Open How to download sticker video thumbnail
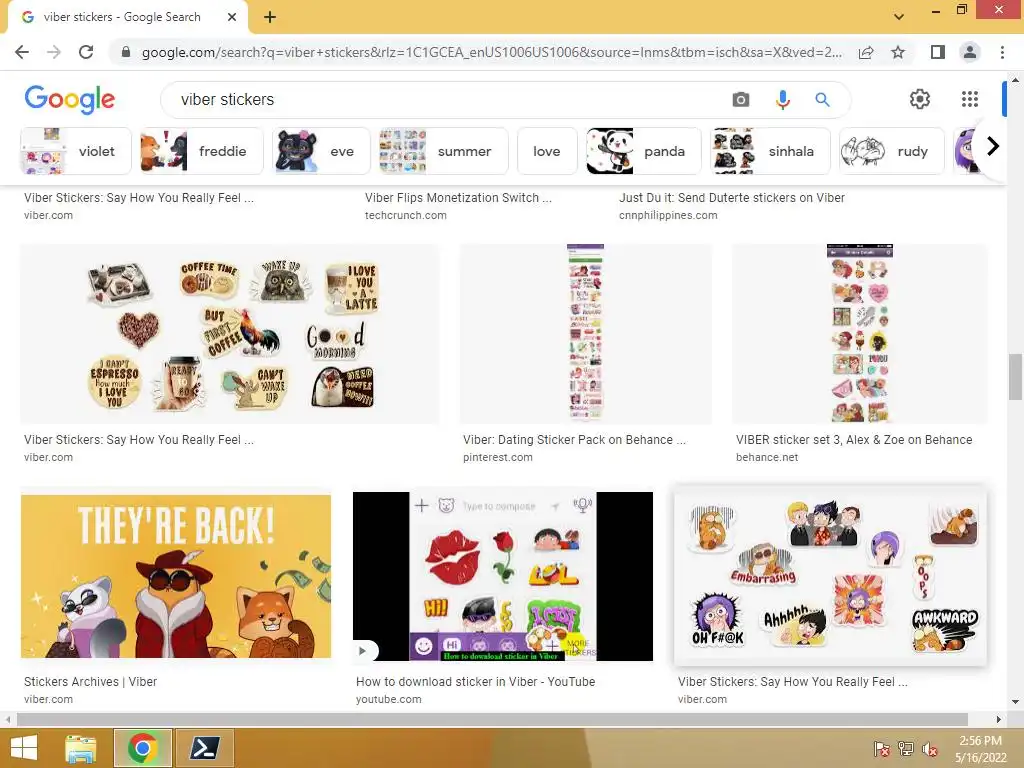The width and height of the screenshot is (1024, 768). (503, 576)
